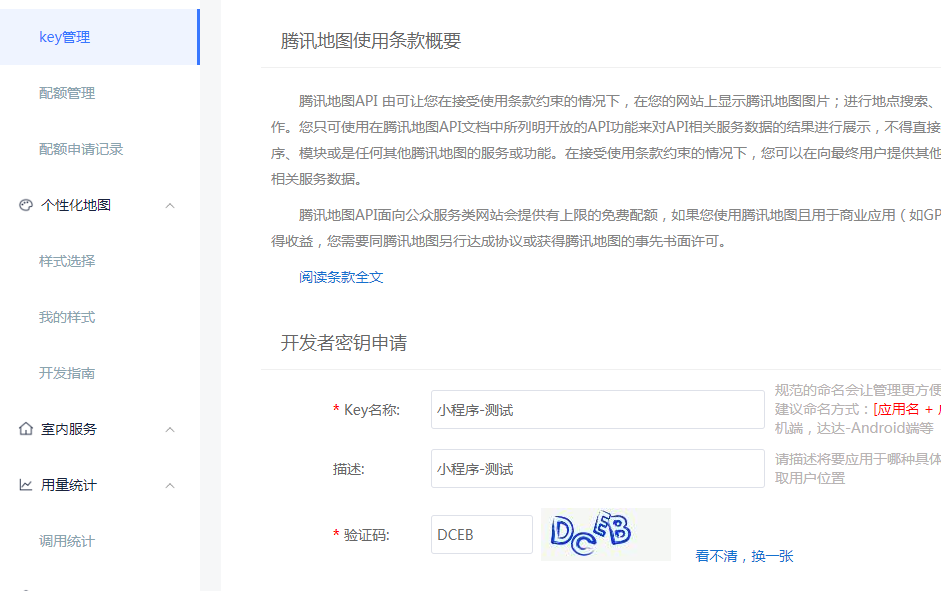Click the 个性化地图 palette icon

pyautogui.click(x=26, y=205)
